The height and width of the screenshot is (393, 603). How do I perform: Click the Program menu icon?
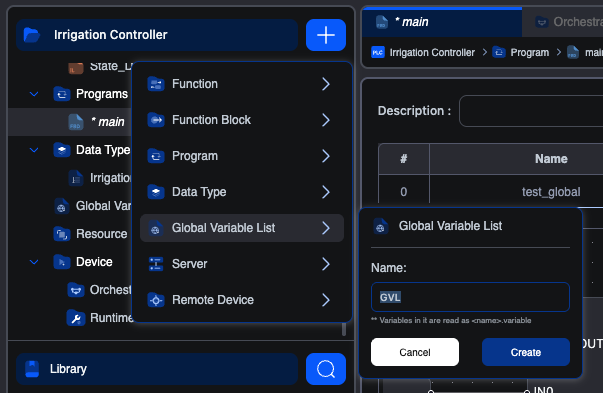click(x=156, y=156)
